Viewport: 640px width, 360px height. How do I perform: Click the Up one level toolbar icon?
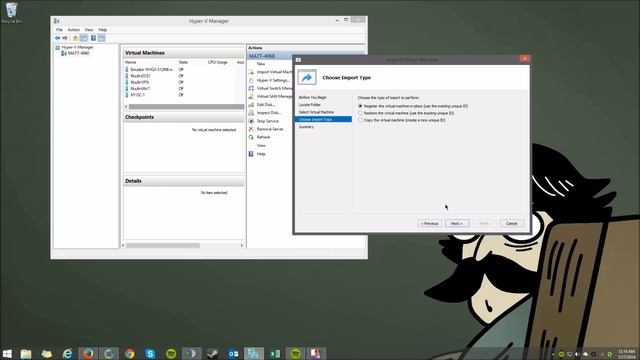coord(76,38)
